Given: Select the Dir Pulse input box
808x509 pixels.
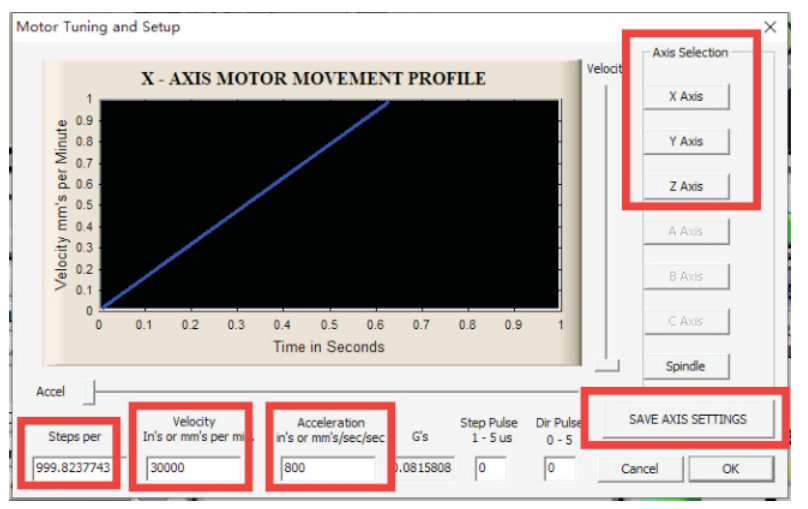Looking at the screenshot, I should [560, 468].
